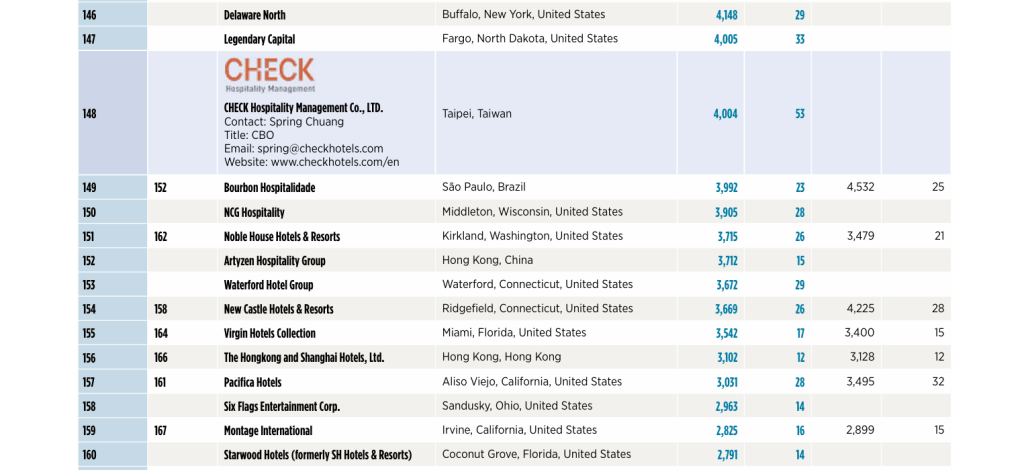
Task: Click NCG Hospitality in the table
Action: [x=254, y=212]
